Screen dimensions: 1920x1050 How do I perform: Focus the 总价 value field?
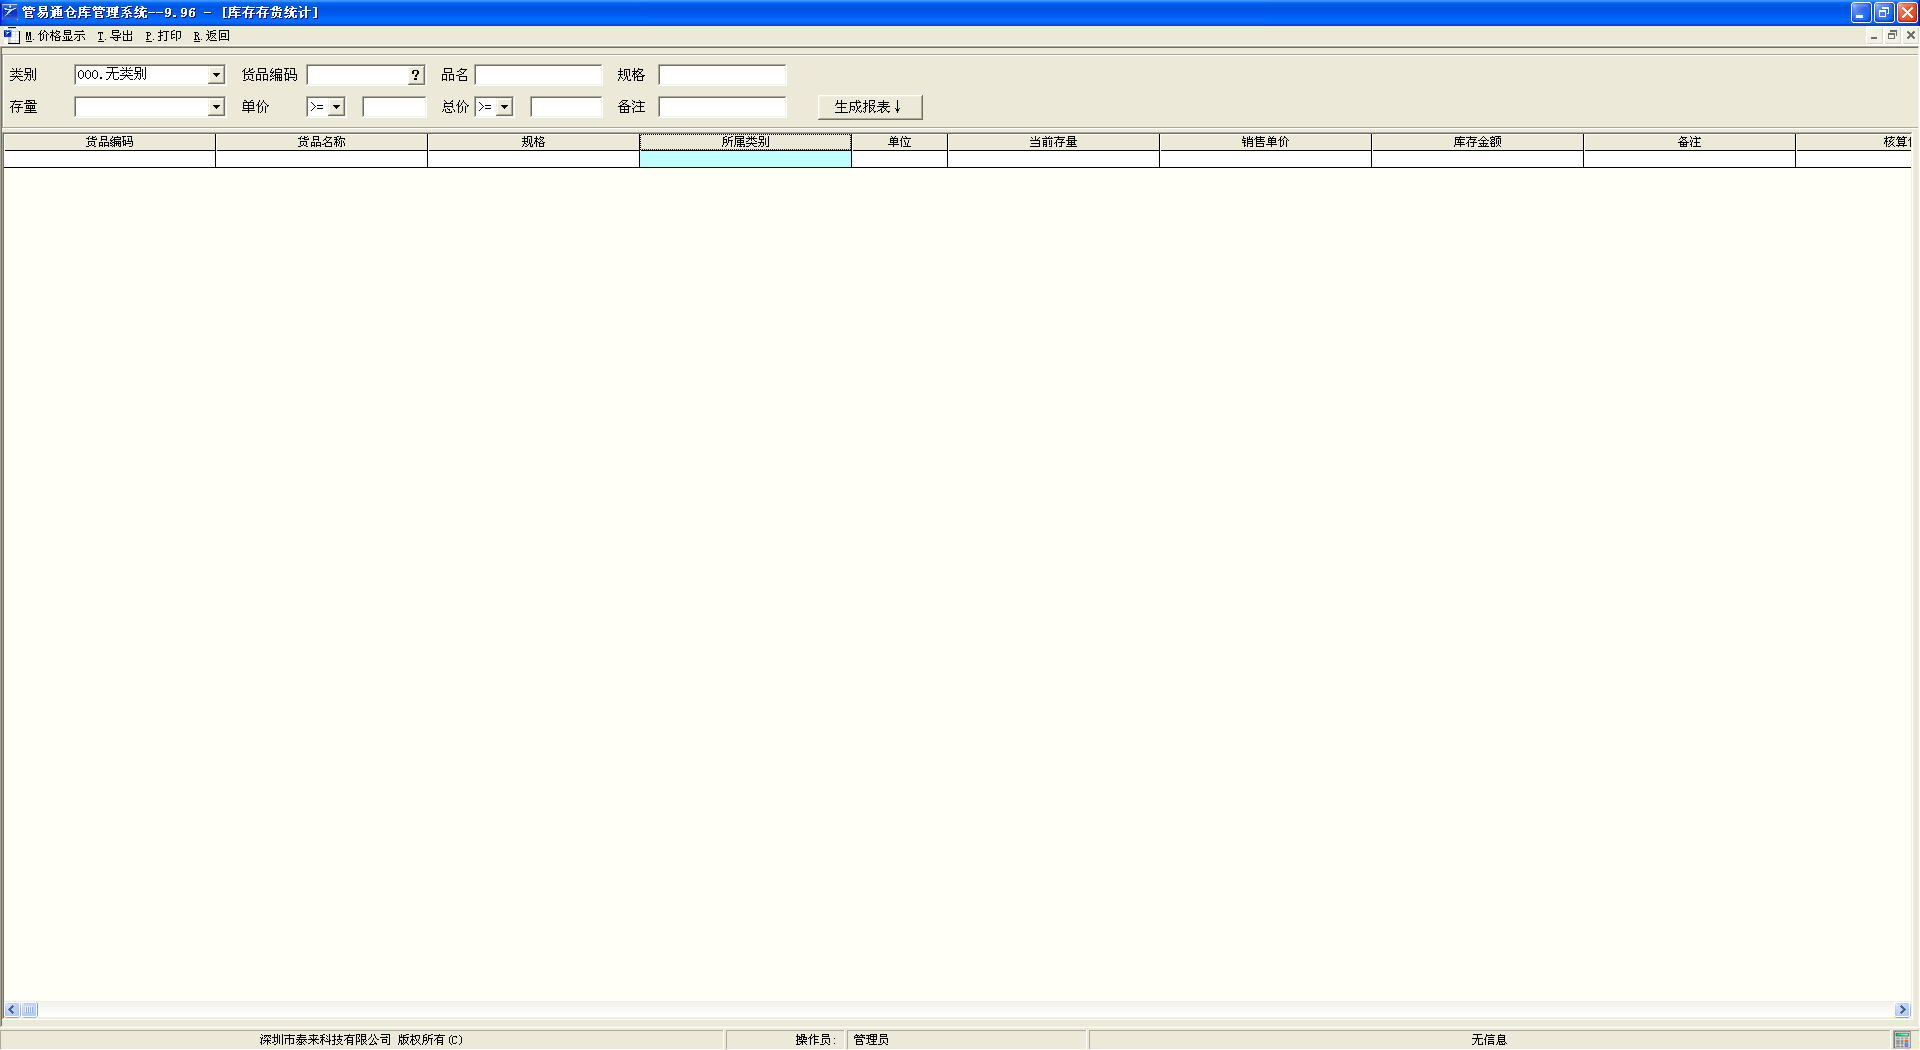(x=566, y=107)
